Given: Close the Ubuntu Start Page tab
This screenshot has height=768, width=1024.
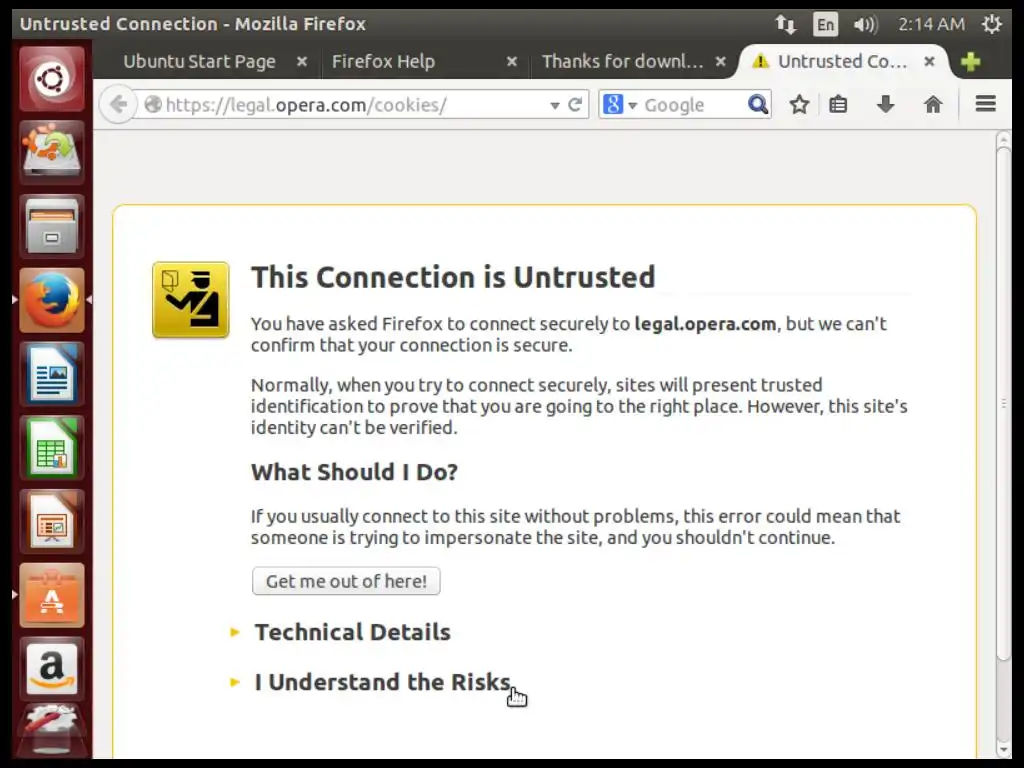Looking at the screenshot, I should click(x=302, y=61).
